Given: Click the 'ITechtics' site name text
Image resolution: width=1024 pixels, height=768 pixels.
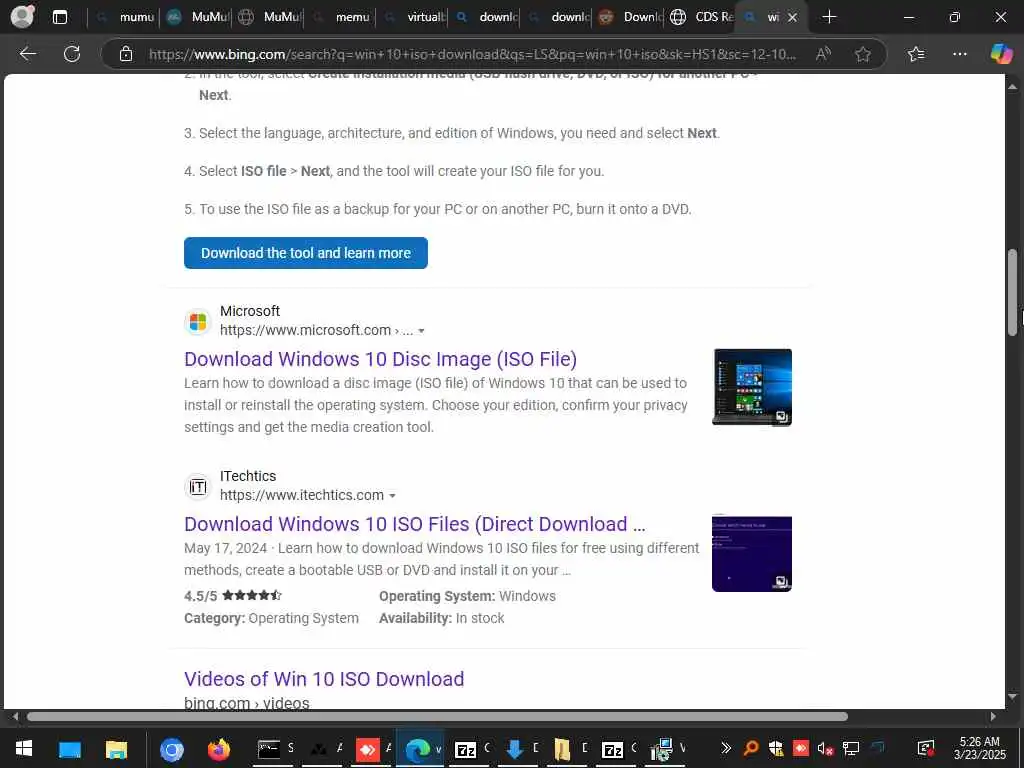Looking at the screenshot, I should click(248, 476).
